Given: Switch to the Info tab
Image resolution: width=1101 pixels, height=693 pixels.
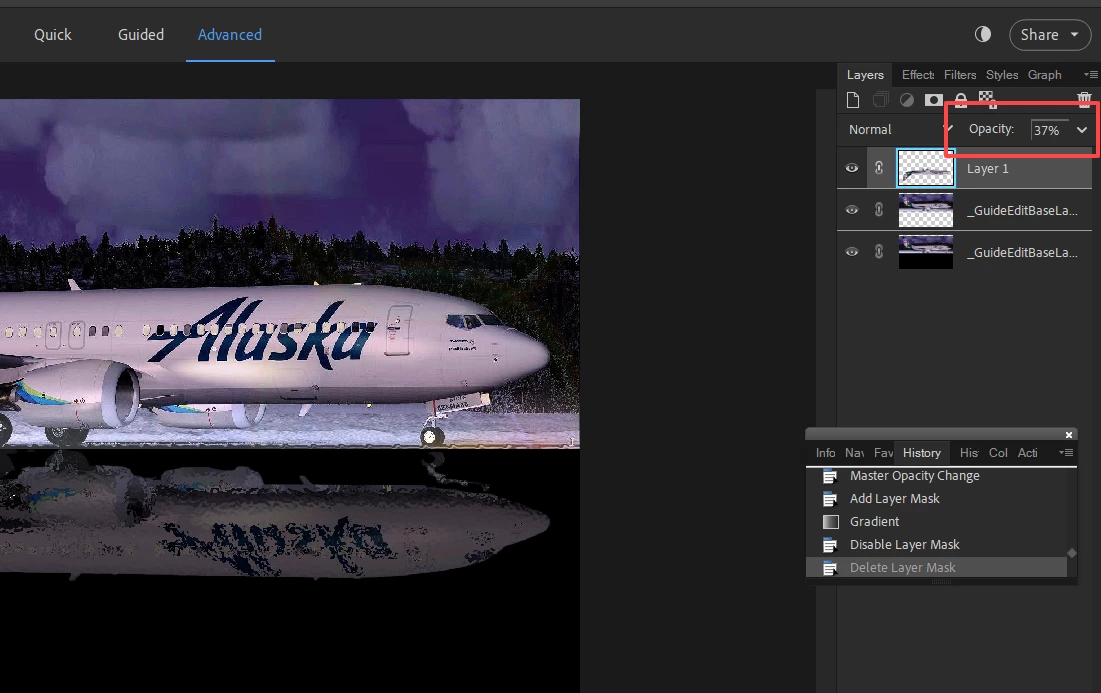Looking at the screenshot, I should point(826,453).
